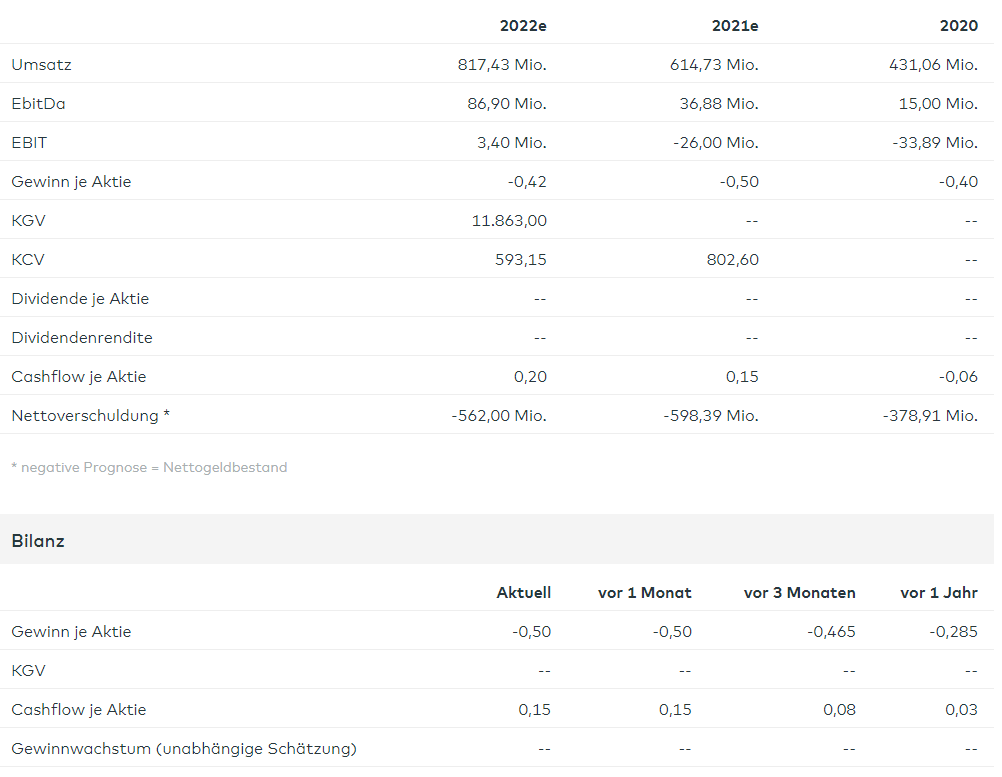
Task: Click the EbitDa row label
Action: point(39,104)
